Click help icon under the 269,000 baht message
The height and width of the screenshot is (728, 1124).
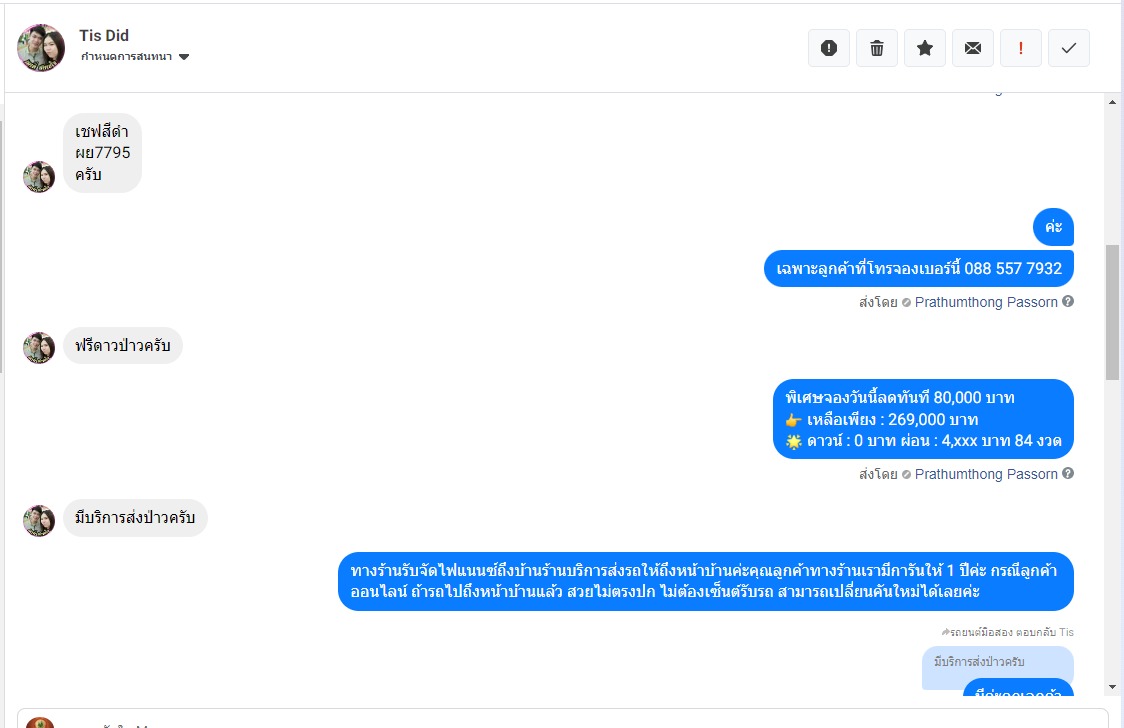click(x=1068, y=474)
